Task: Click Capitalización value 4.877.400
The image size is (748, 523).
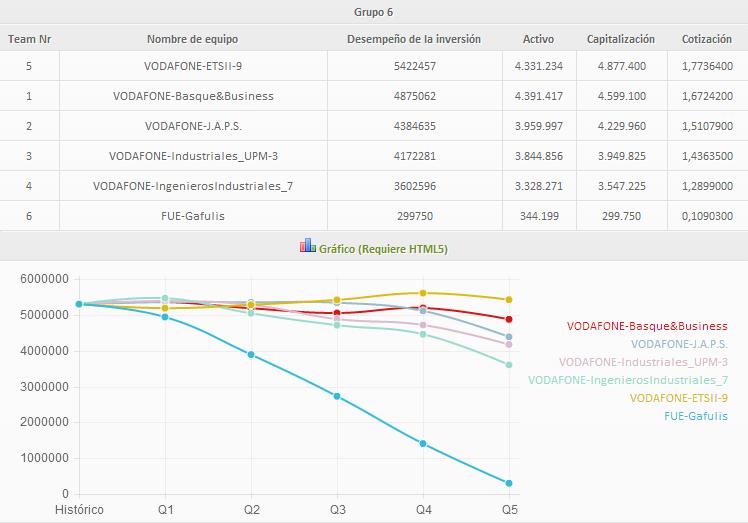Action: pos(622,66)
